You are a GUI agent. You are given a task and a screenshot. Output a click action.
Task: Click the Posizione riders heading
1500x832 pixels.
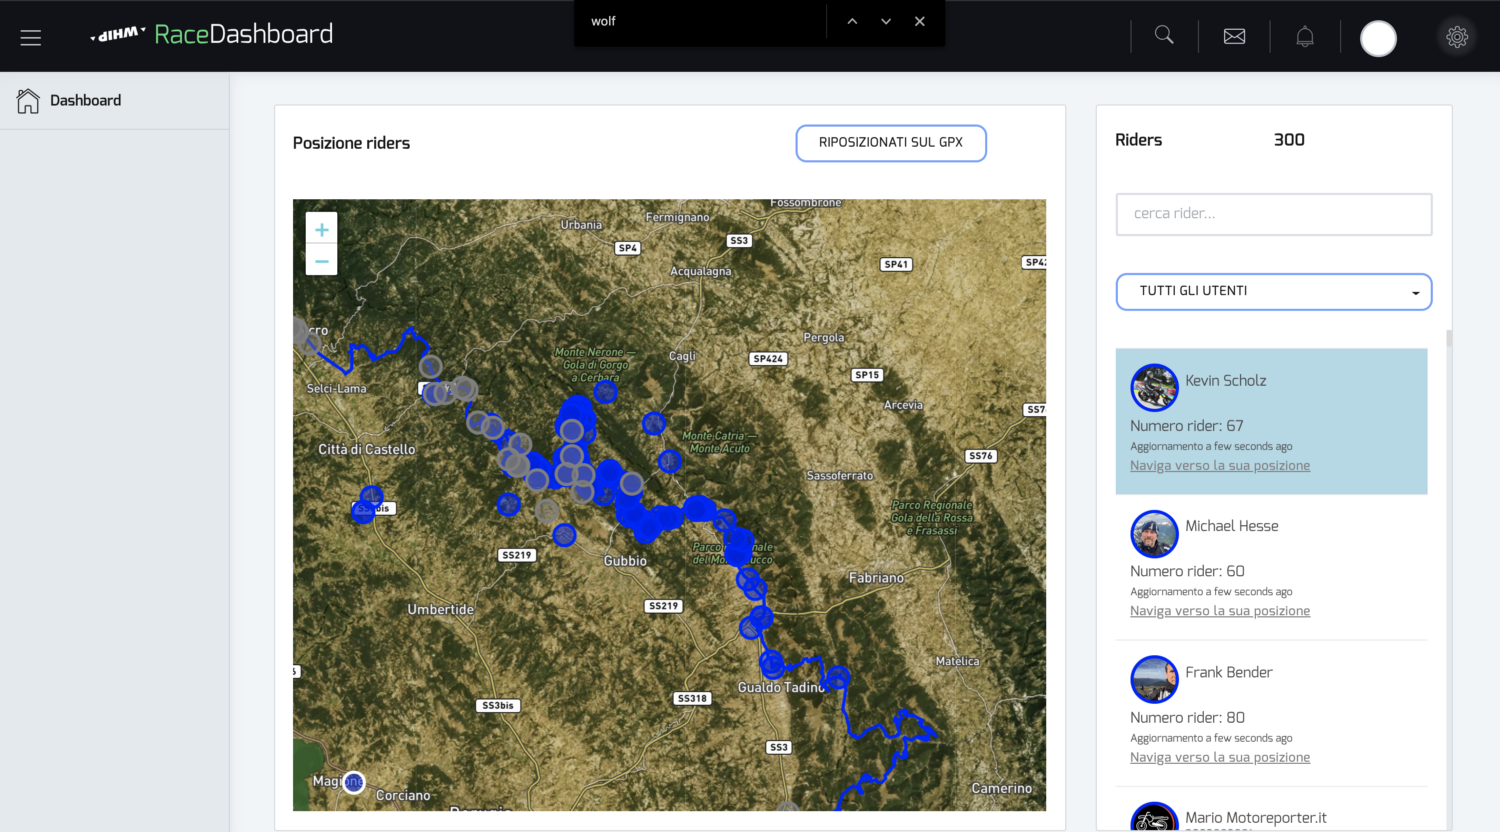(x=351, y=143)
